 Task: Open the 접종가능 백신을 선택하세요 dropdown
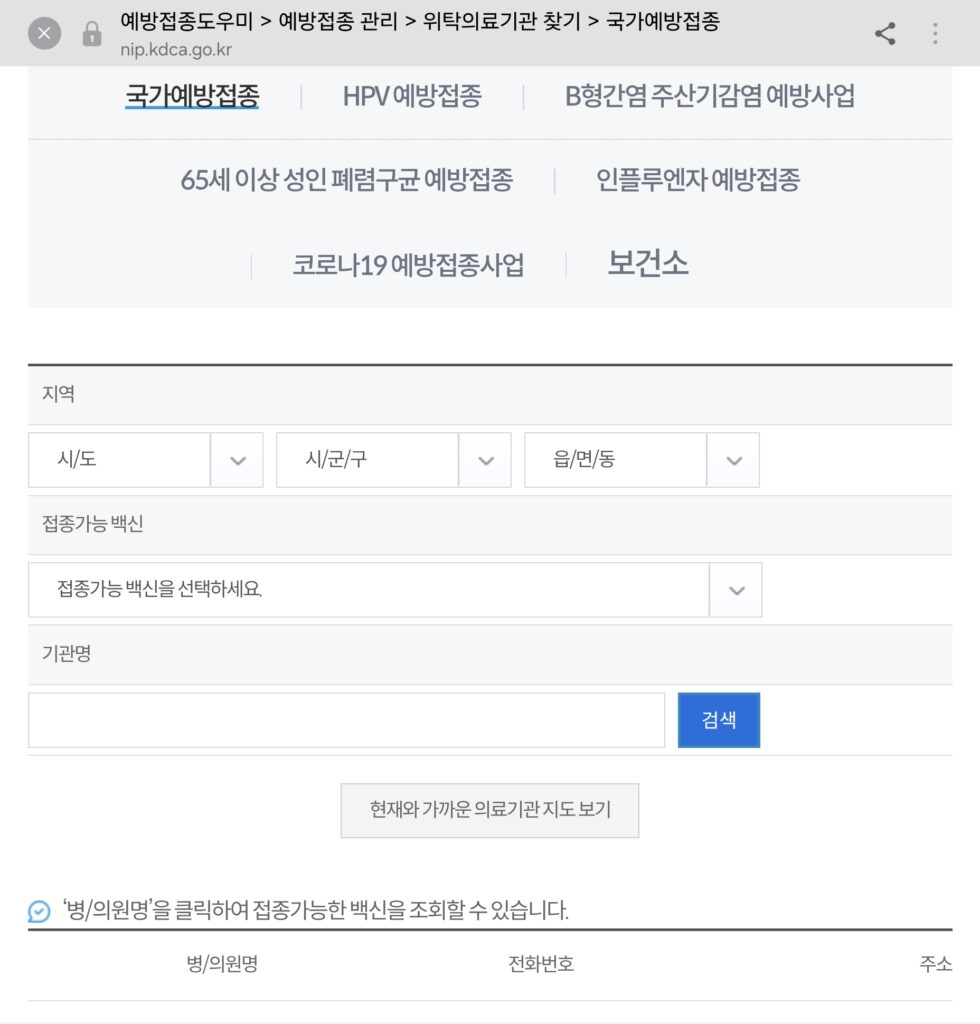pyautogui.click(x=394, y=590)
